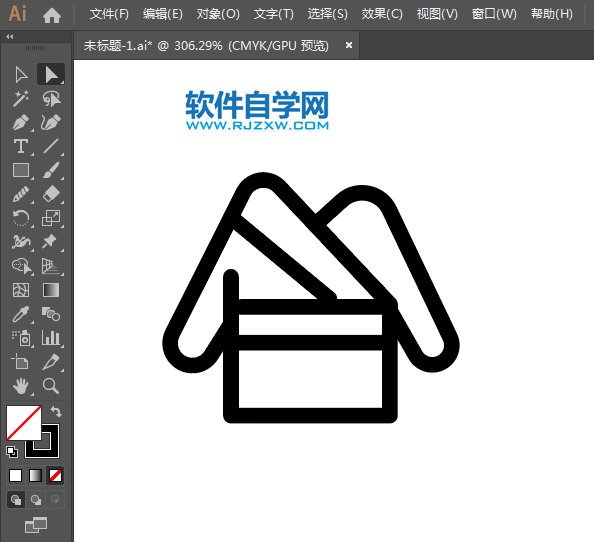Select the Mesh tool
The image size is (594, 542).
[21, 291]
